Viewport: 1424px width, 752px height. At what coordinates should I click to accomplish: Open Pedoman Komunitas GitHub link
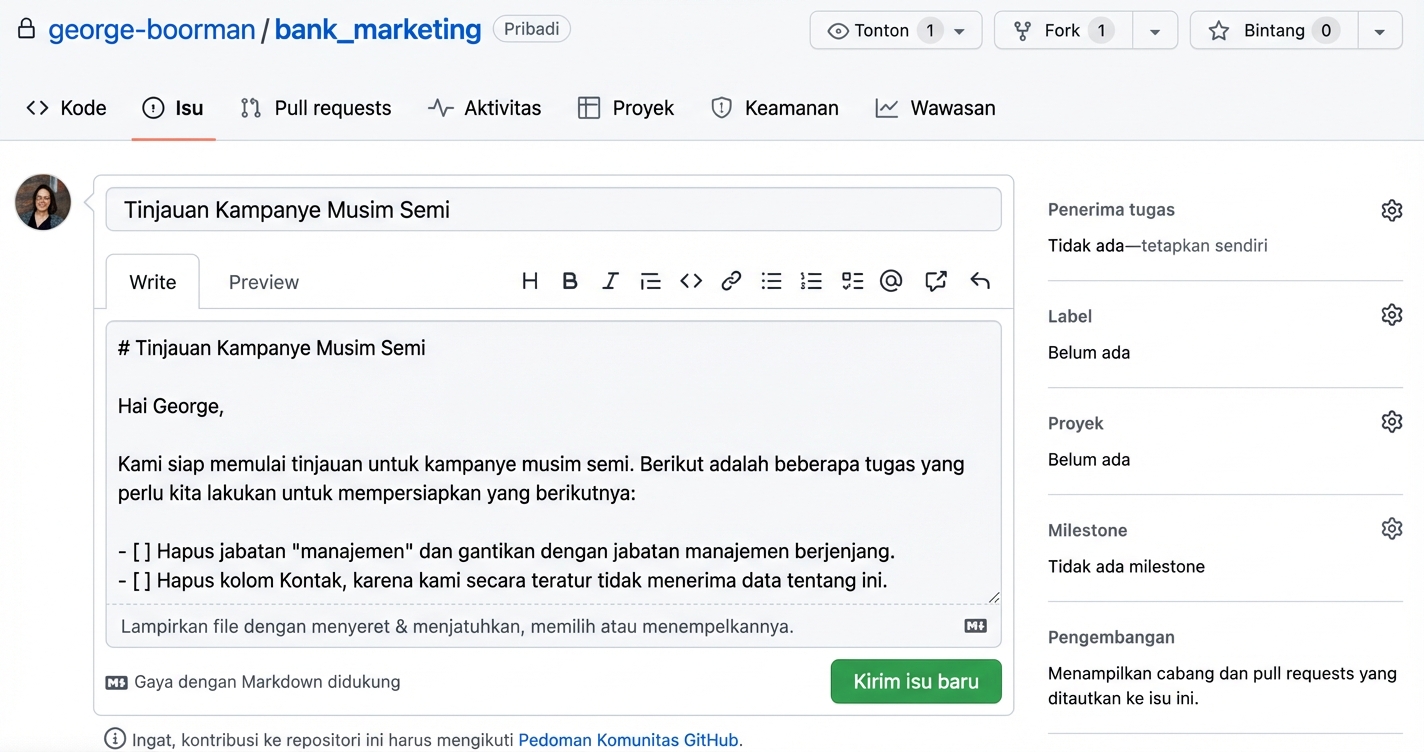(x=628, y=740)
